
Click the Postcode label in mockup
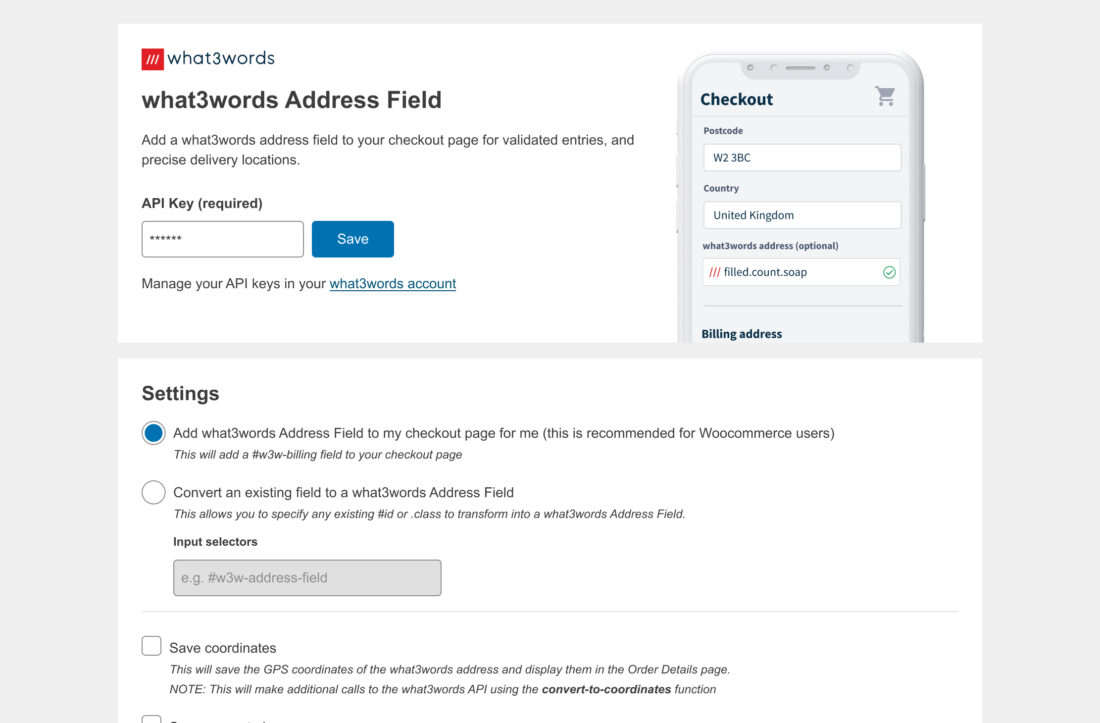[723, 130]
